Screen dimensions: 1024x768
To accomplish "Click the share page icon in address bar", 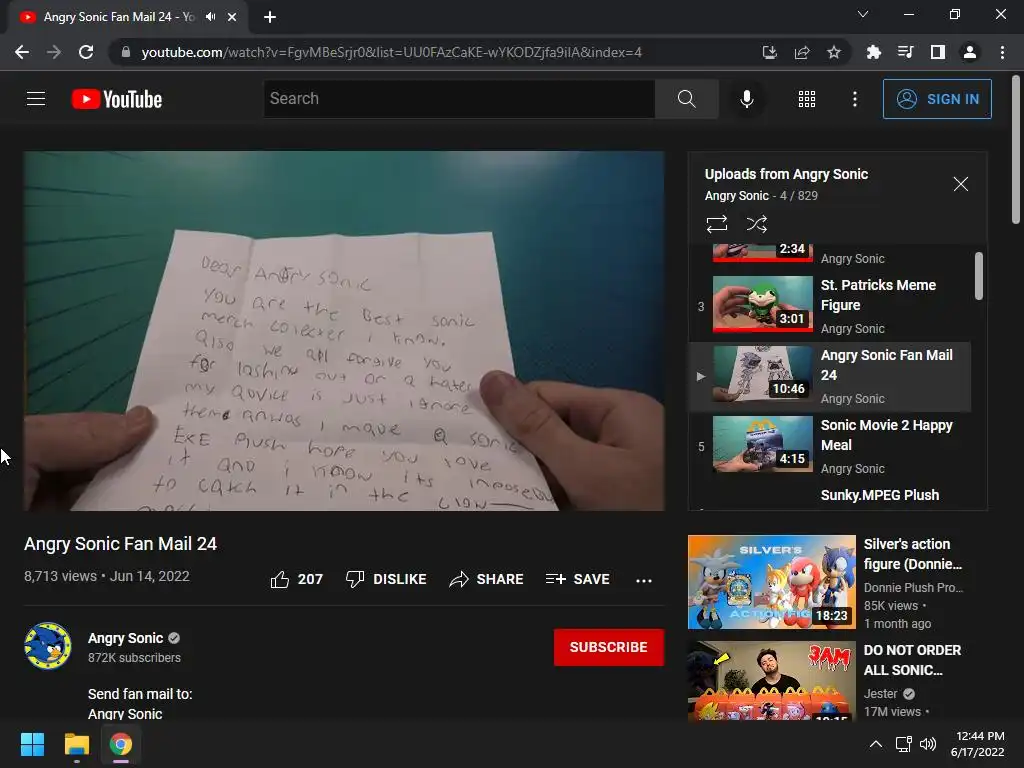I will coord(802,52).
